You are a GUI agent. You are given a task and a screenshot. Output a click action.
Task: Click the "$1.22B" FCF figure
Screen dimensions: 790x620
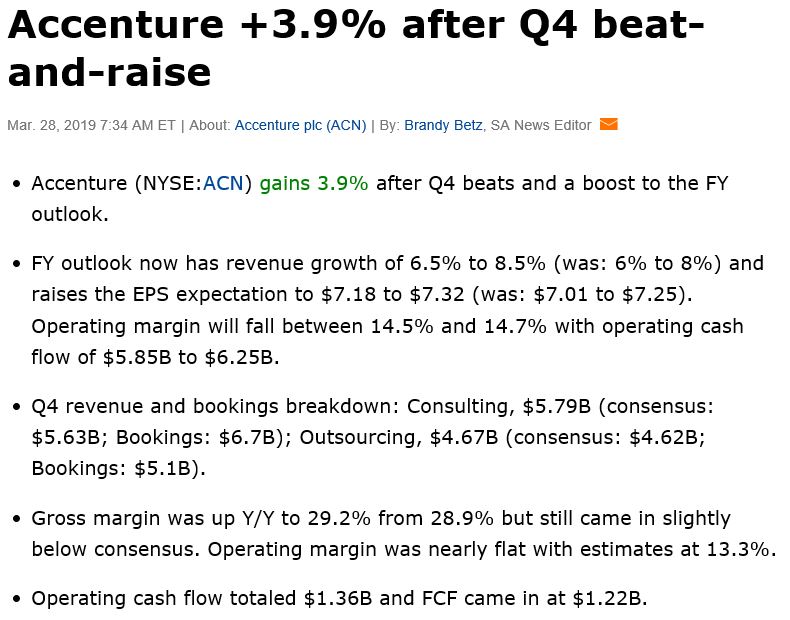(610, 598)
